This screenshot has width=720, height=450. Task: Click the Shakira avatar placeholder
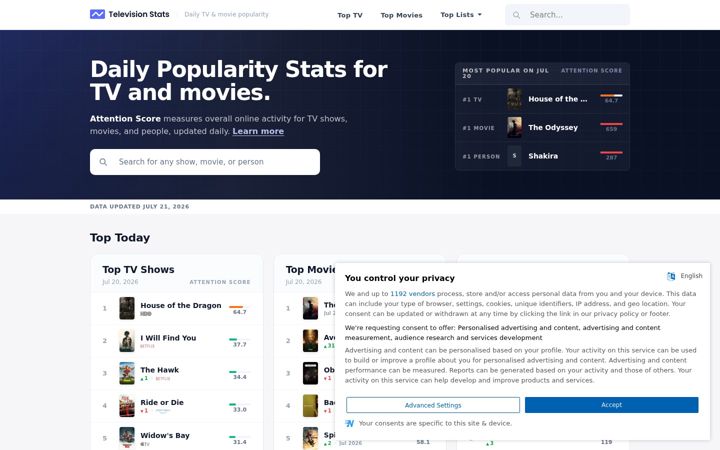(x=514, y=156)
